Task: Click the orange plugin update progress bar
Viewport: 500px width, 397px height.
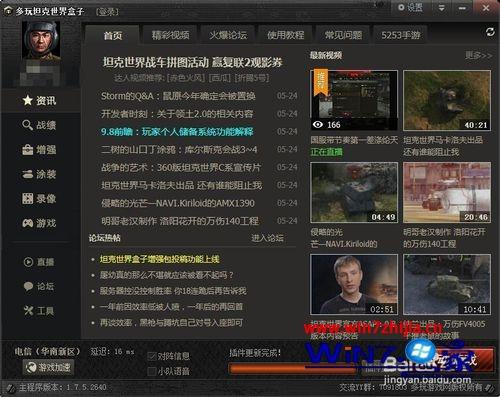Action: [292, 368]
